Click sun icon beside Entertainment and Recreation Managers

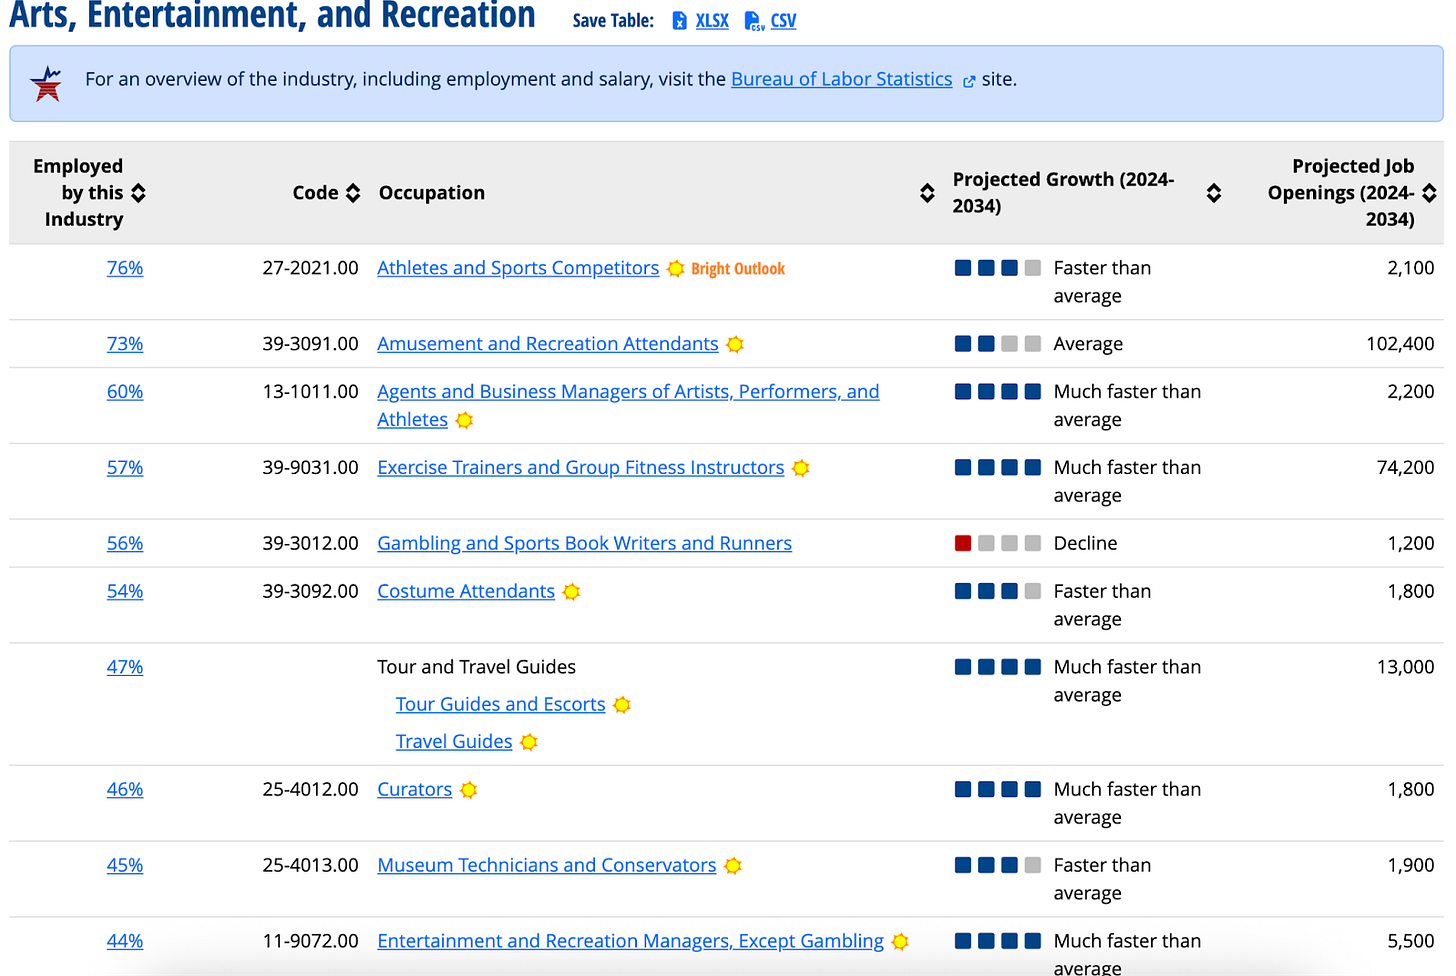click(900, 942)
